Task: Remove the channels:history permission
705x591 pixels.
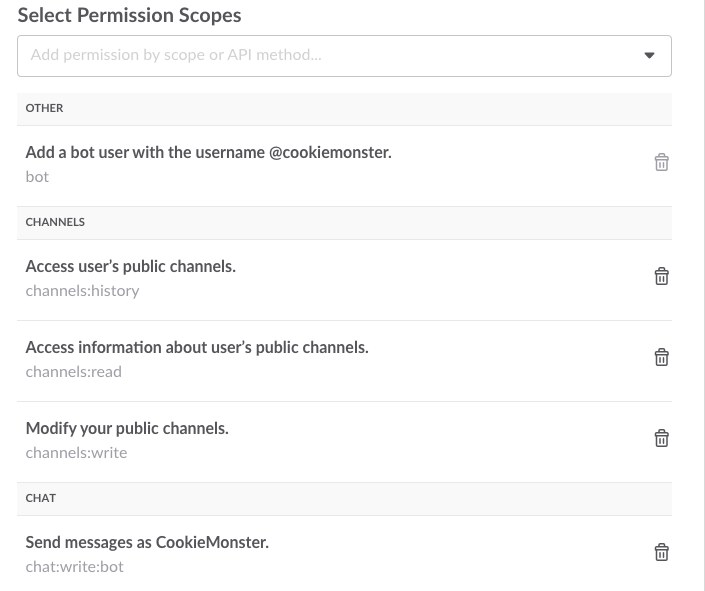Action: coord(661,276)
